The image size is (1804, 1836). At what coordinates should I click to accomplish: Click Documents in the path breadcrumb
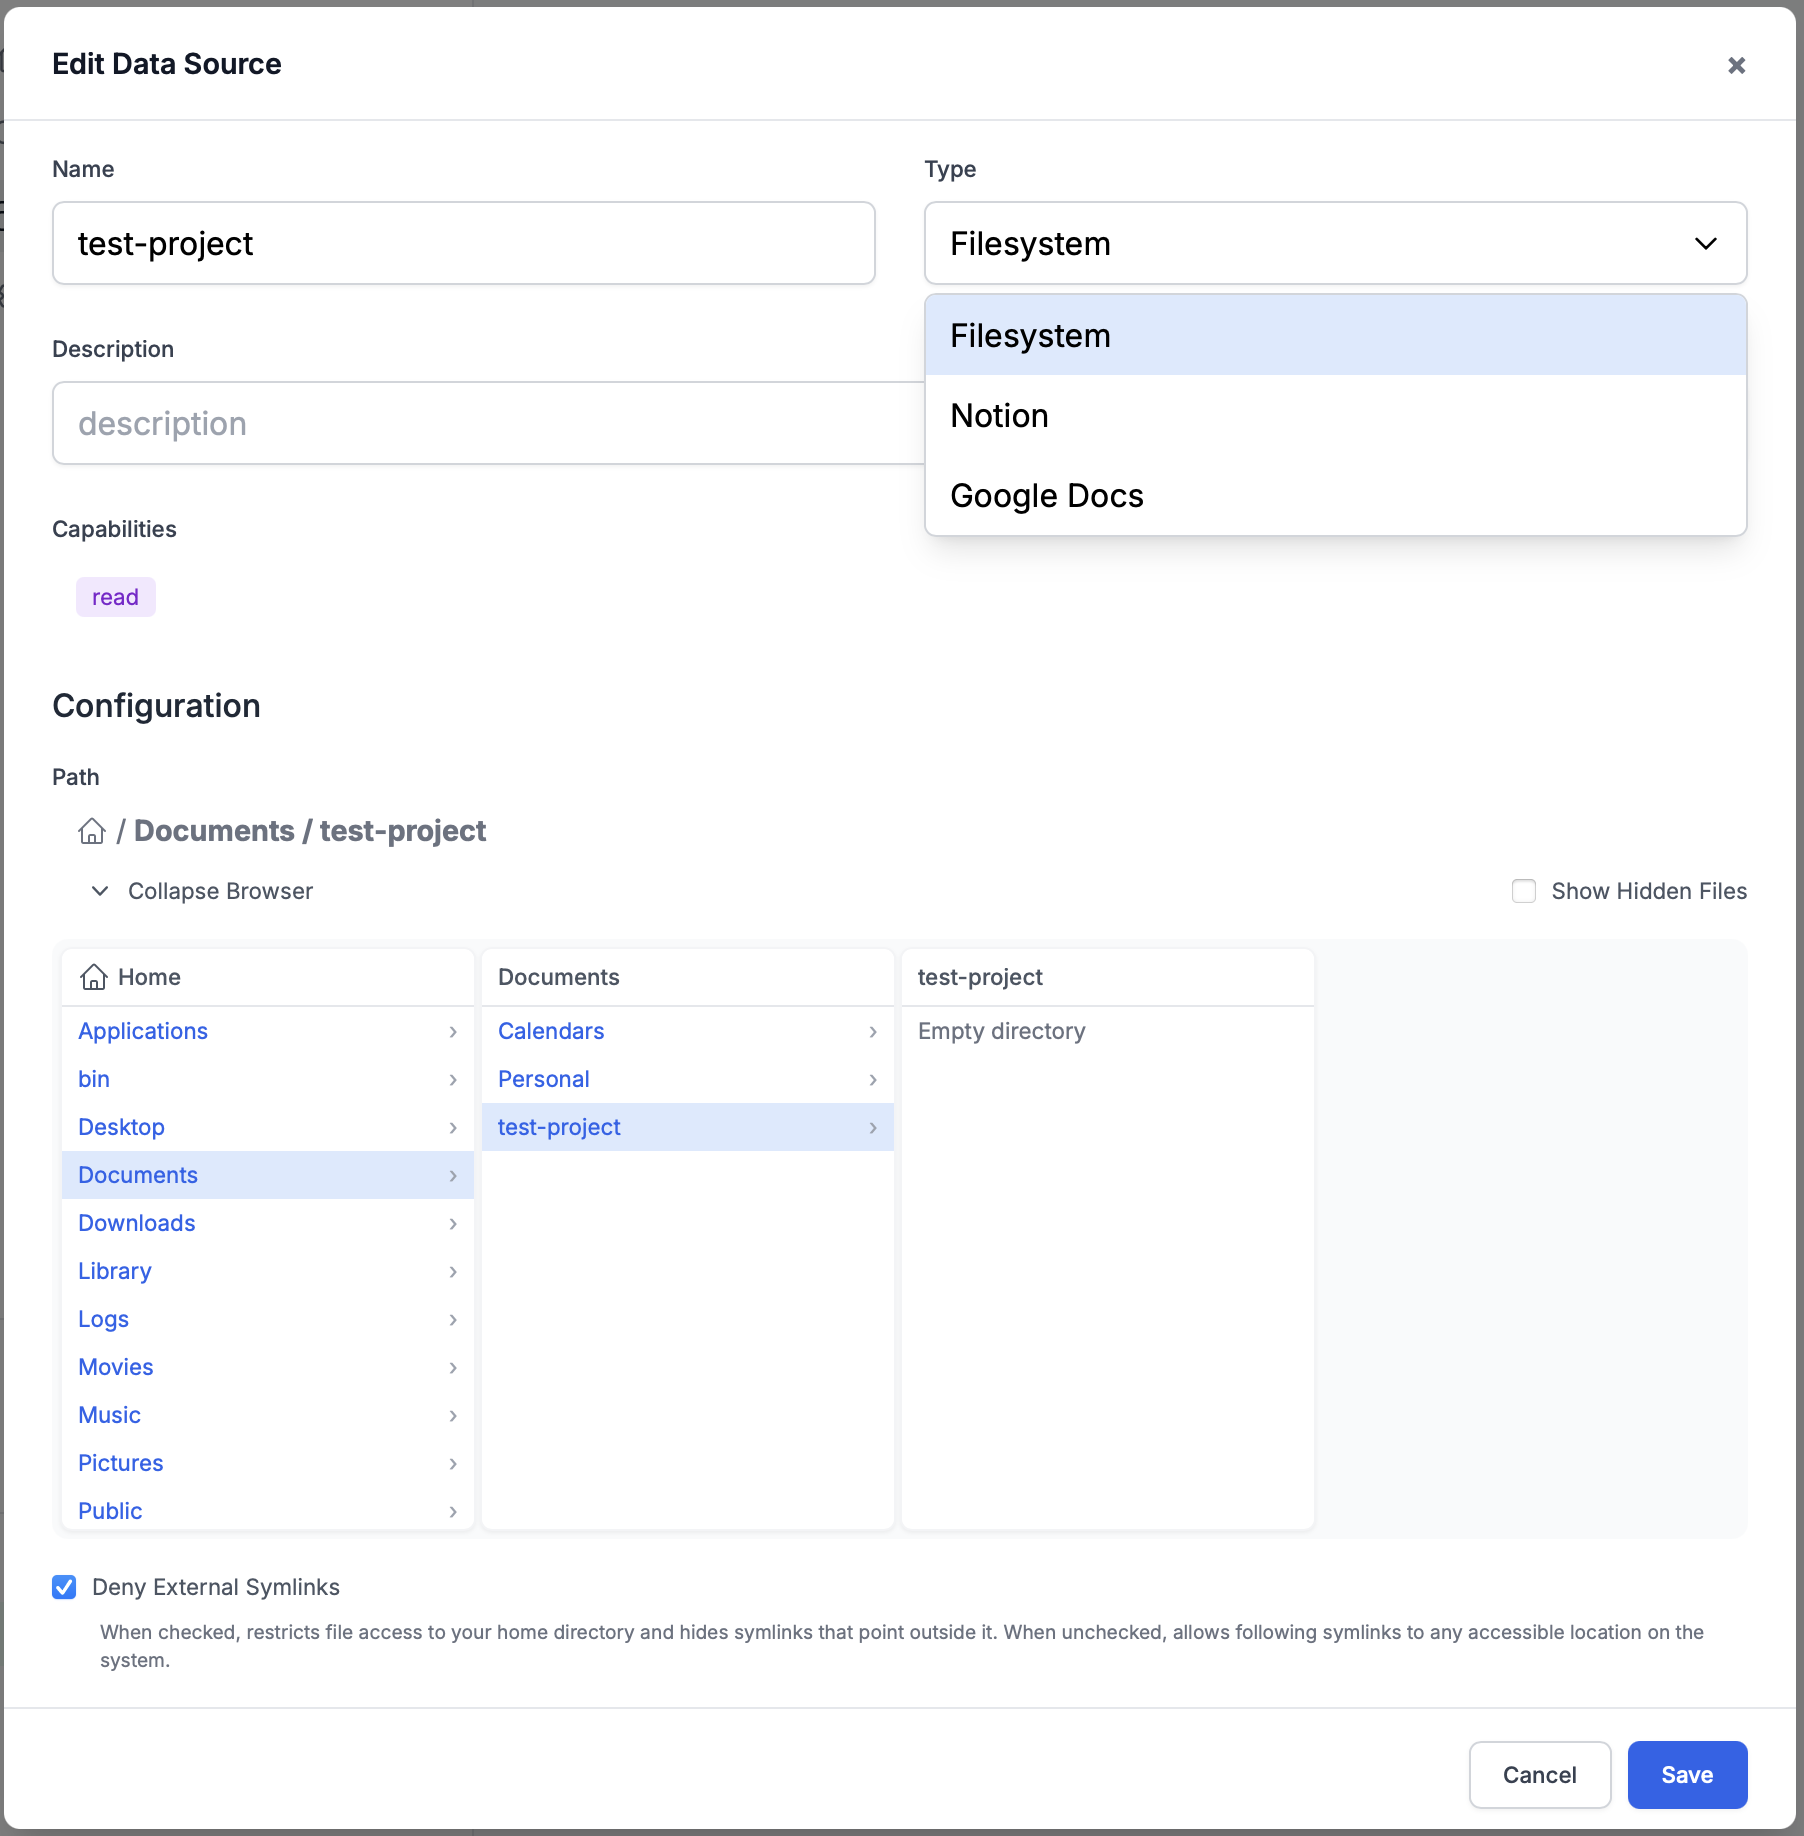click(214, 831)
